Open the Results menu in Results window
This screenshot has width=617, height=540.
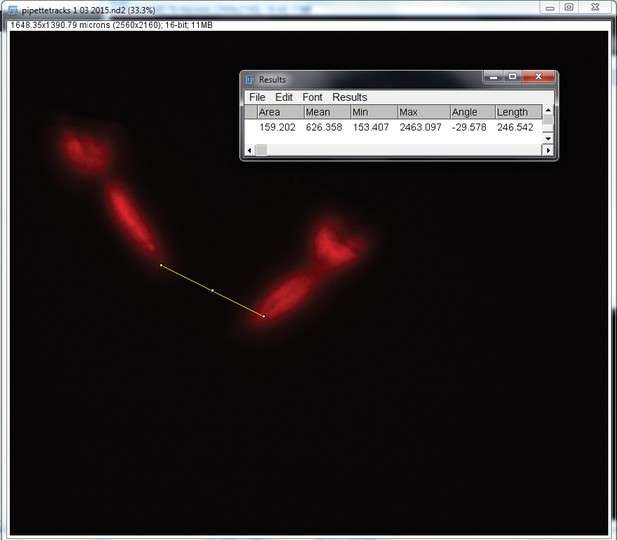pos(349,97)
